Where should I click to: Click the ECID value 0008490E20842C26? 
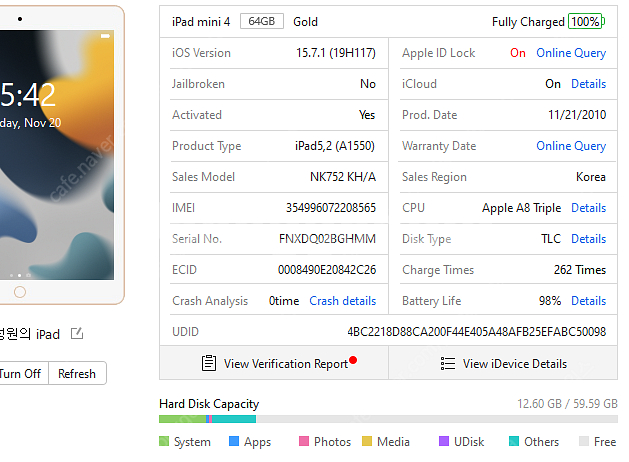pos(327,270)
